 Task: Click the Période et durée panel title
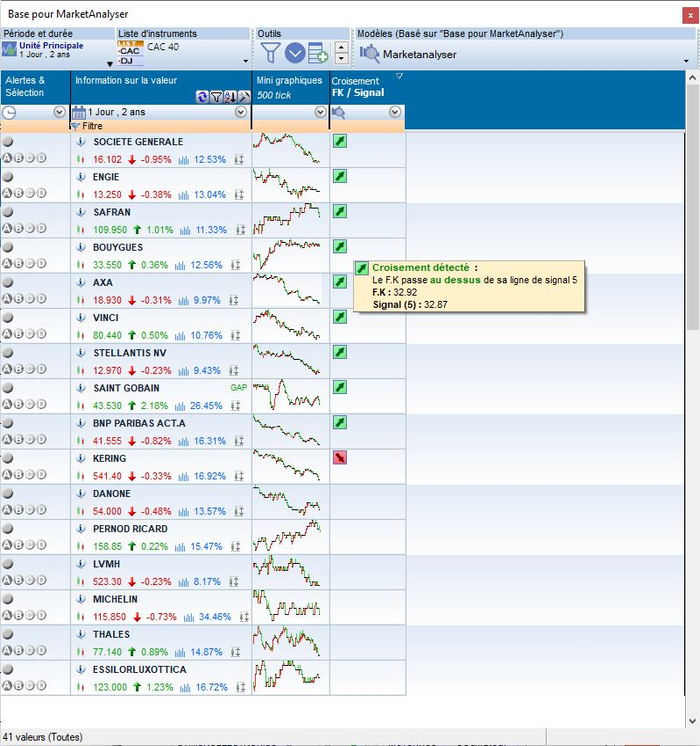pos(38,34)
